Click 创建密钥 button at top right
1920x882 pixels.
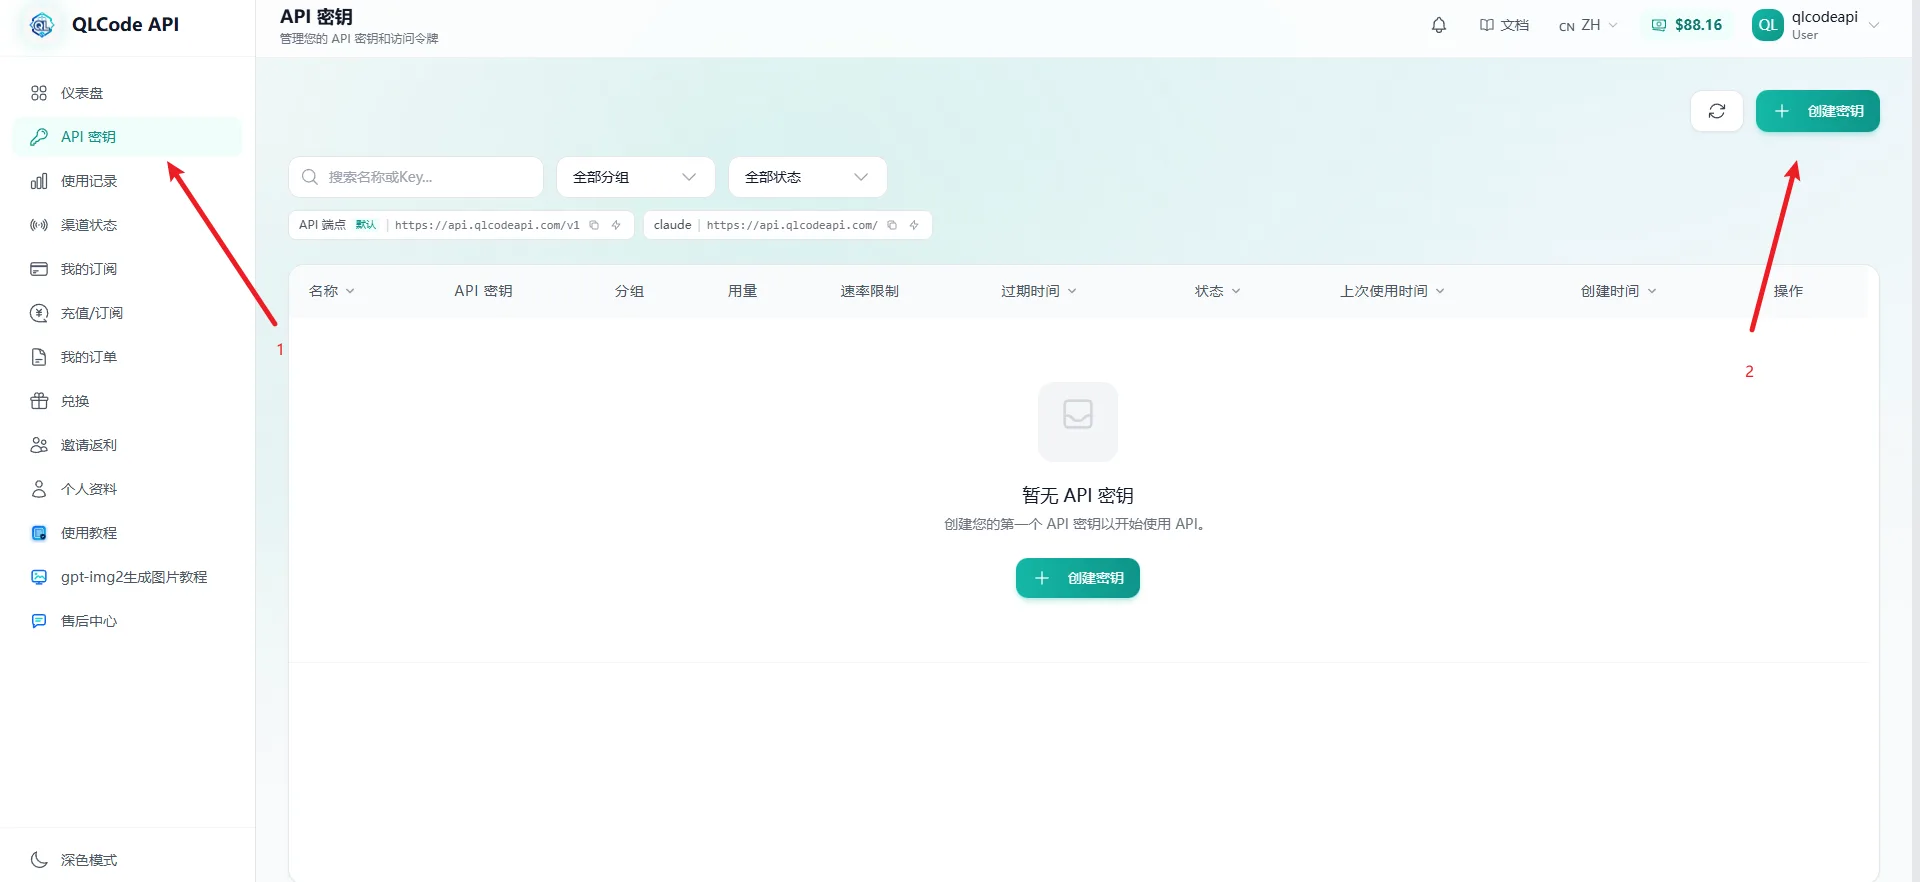point(1818,111)
